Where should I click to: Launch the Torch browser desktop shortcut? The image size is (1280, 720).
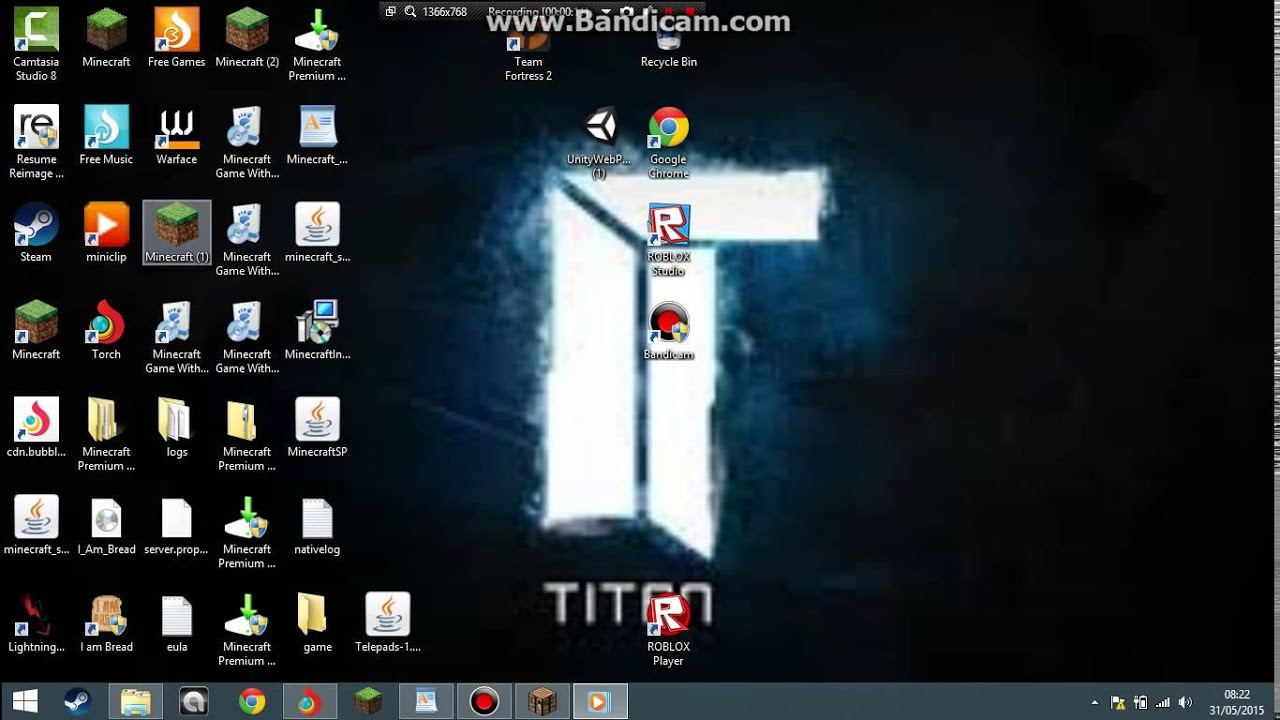(x=106, y=331)
